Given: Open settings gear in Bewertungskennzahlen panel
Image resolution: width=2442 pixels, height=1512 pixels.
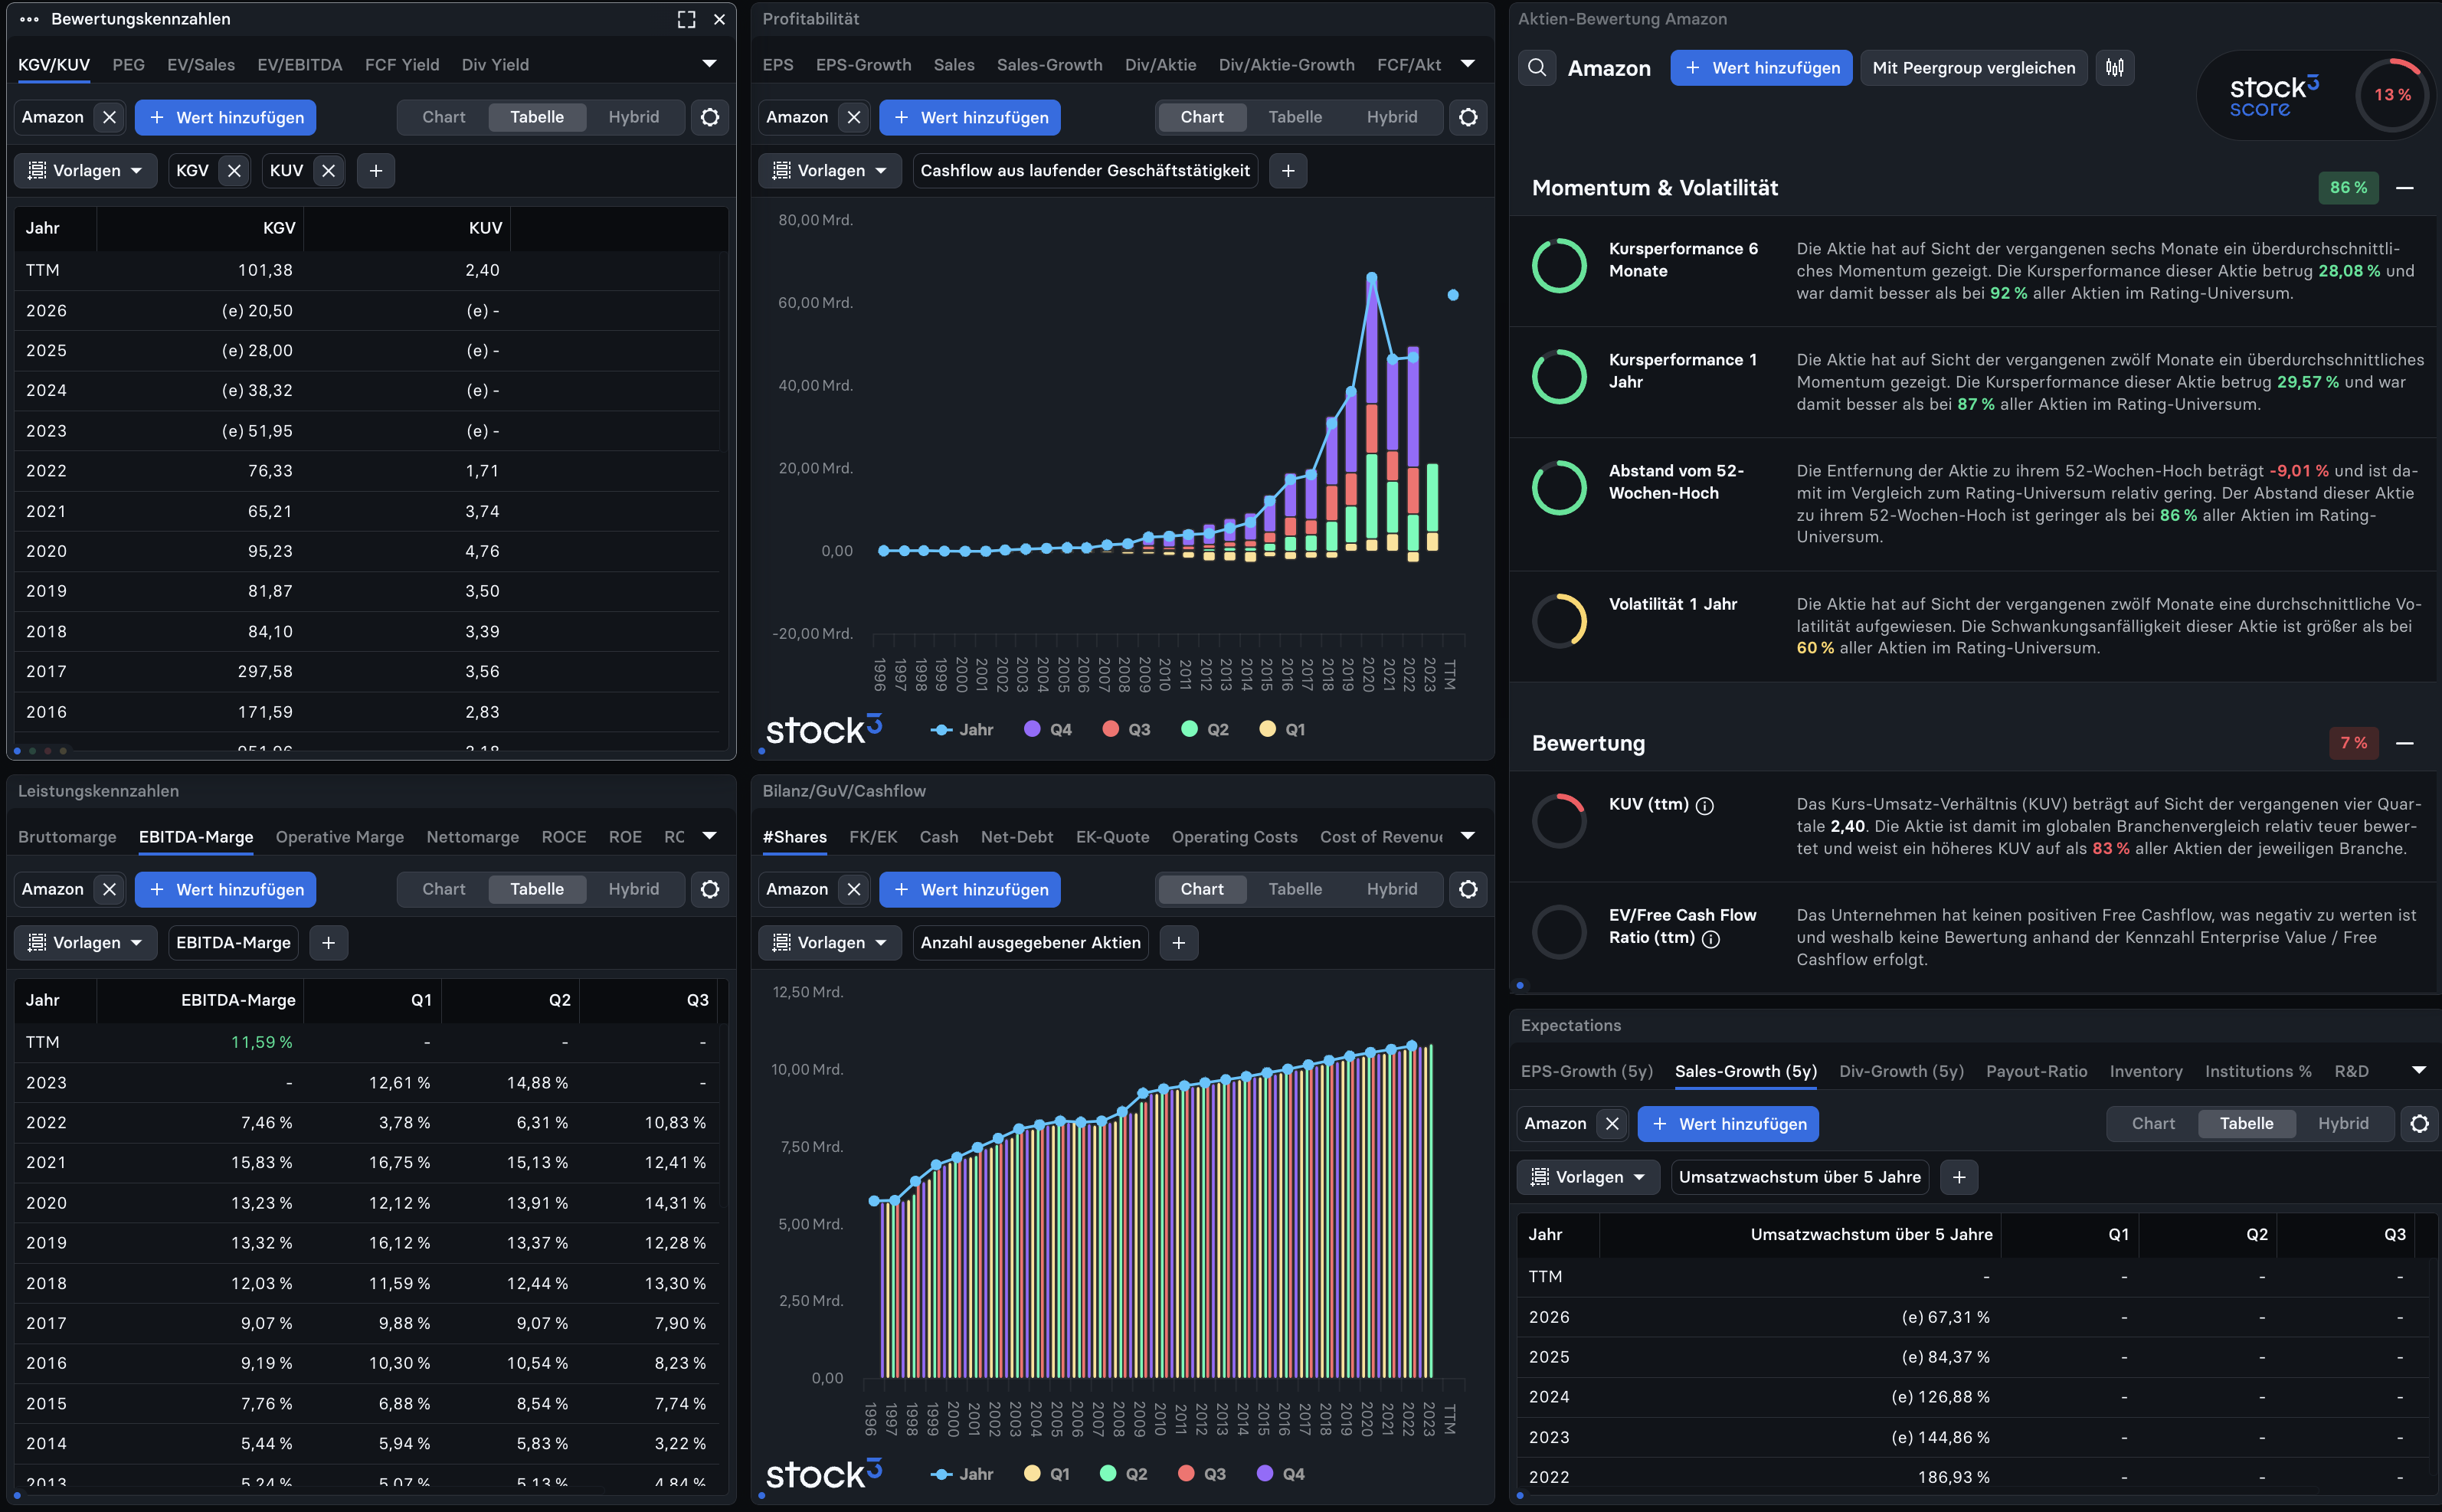Looking at the screenshot, I should coord(710,117).
